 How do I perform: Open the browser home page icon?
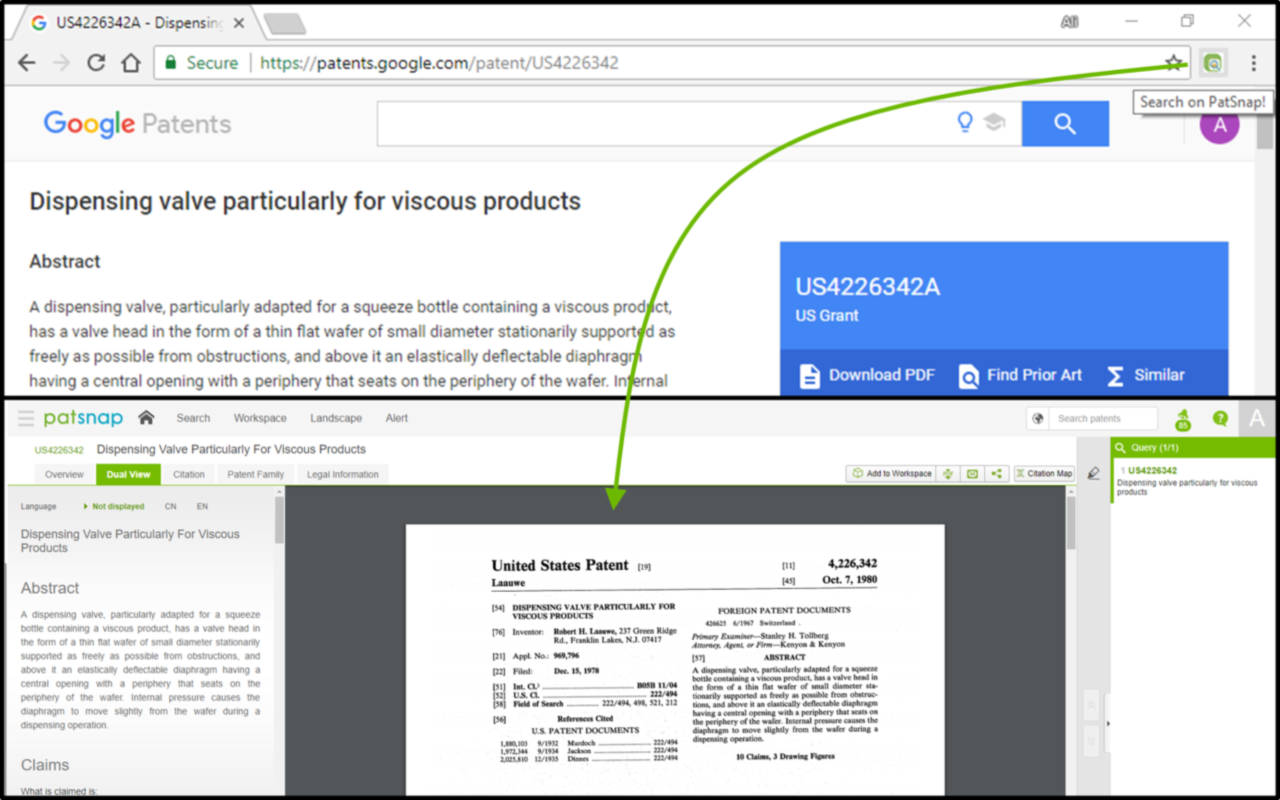tap(131, 63)
